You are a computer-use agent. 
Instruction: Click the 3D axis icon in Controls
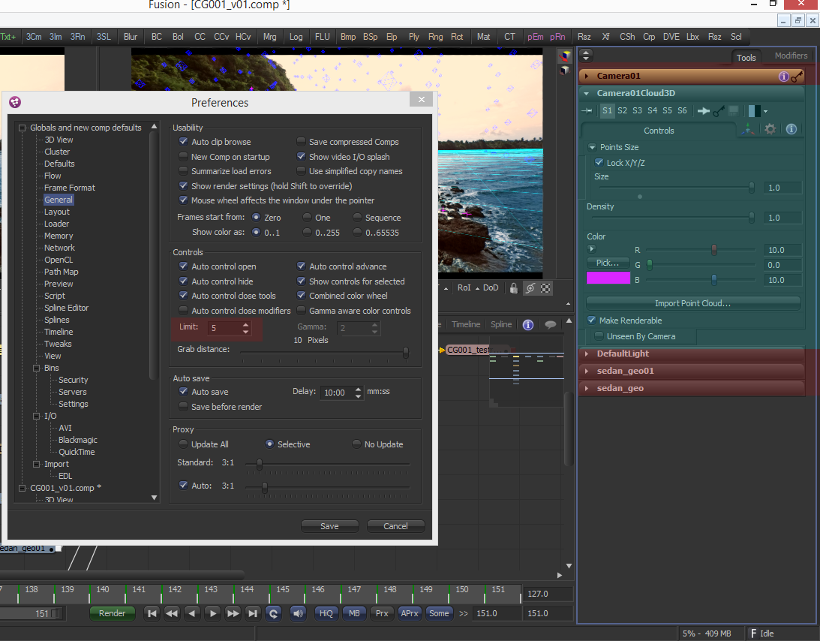pyautogui.click(x=748, y=129)
